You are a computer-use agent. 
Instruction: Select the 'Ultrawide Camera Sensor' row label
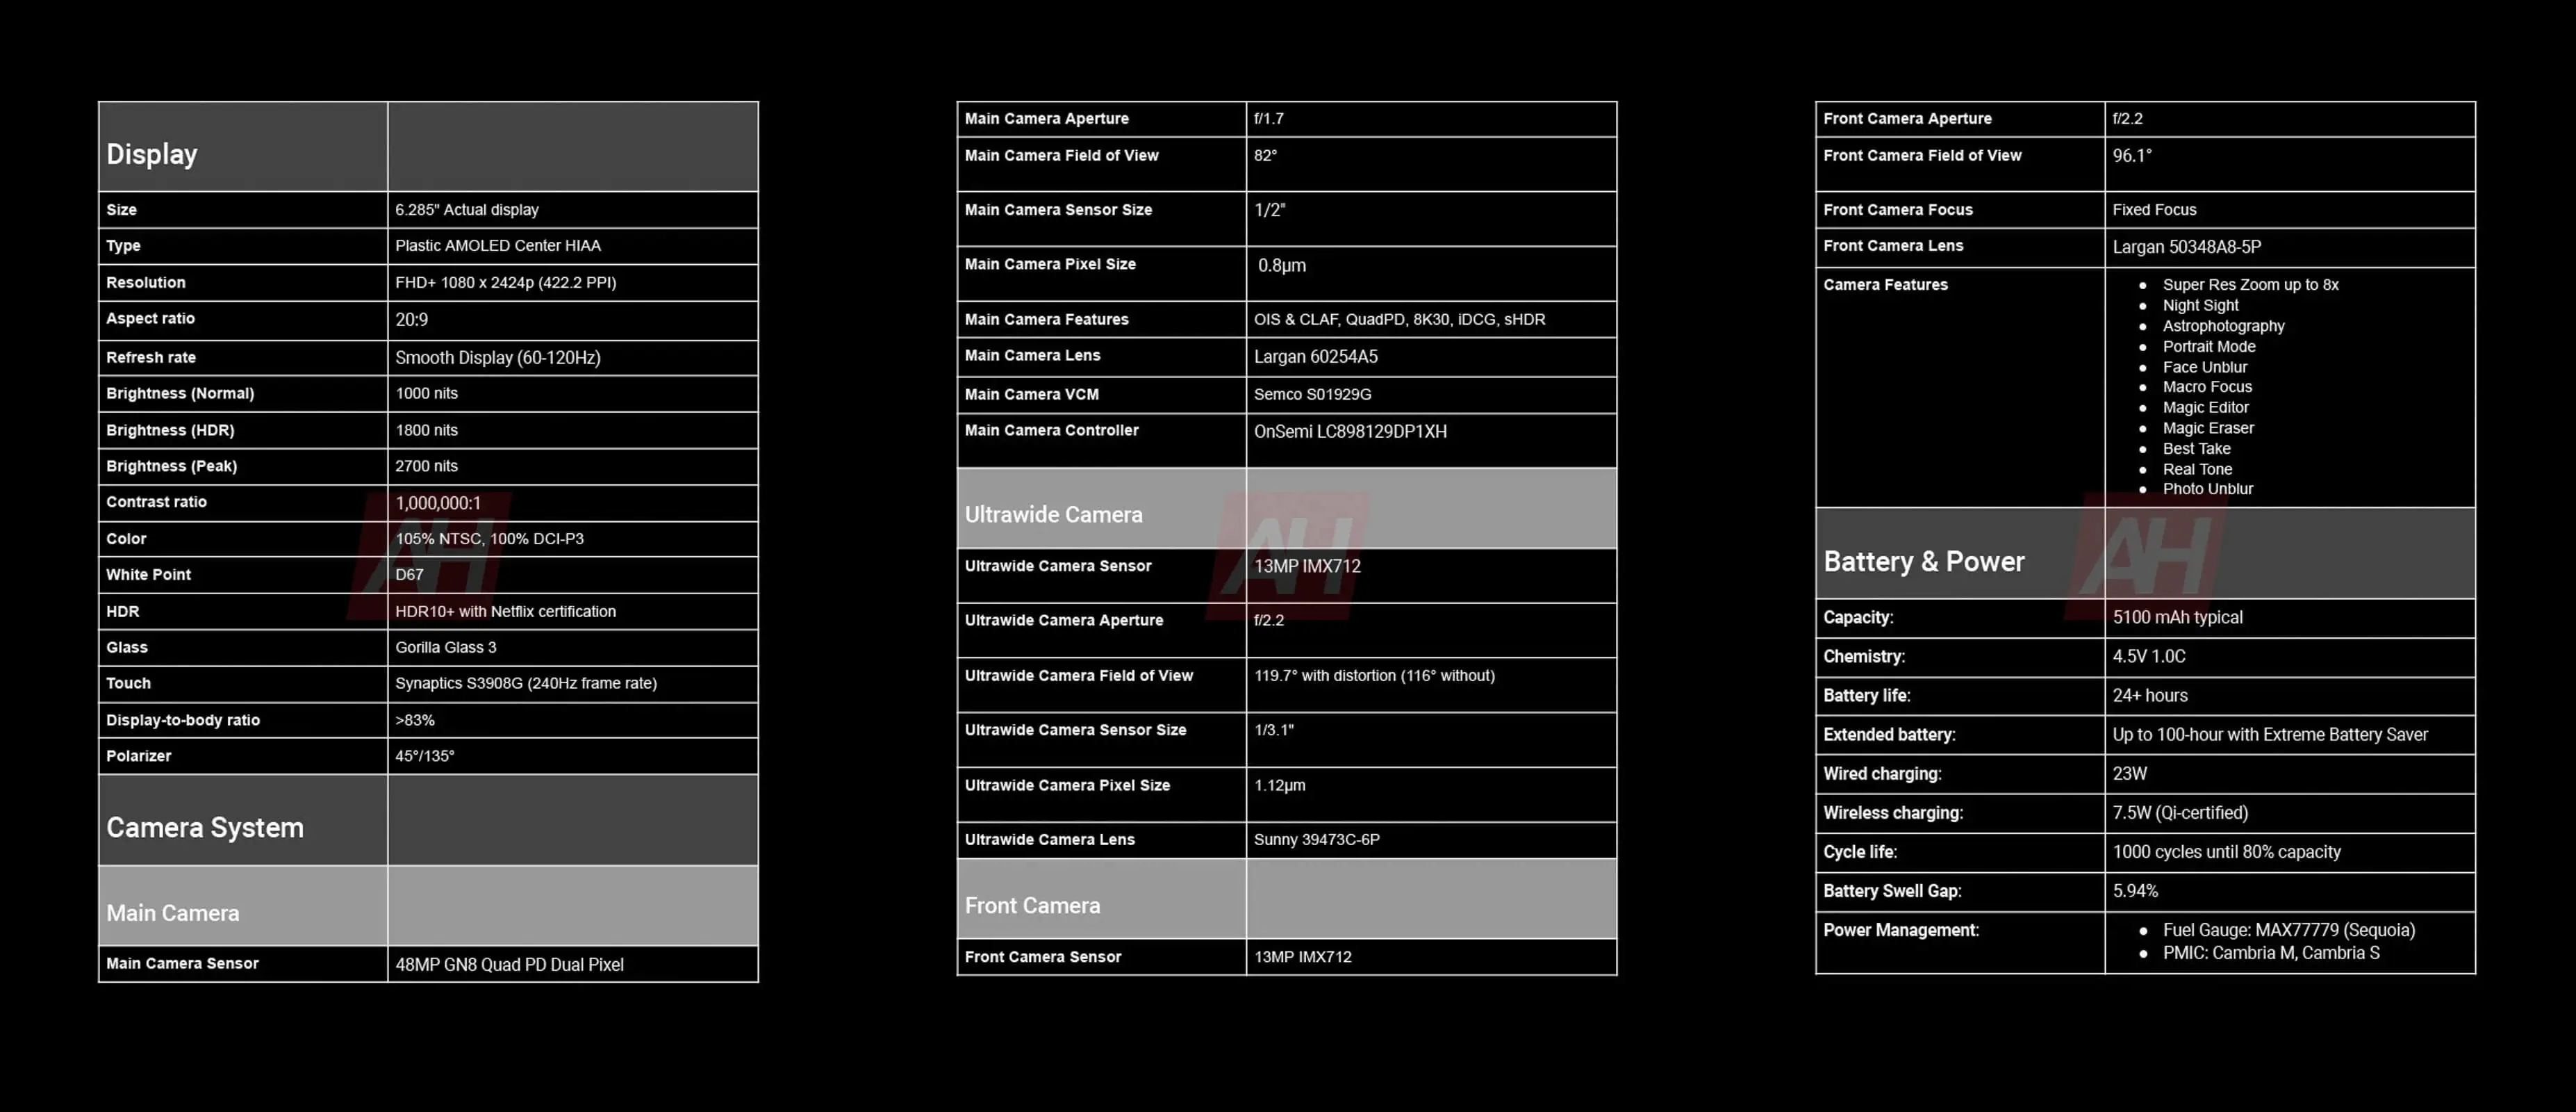(x=1058, y=566)
